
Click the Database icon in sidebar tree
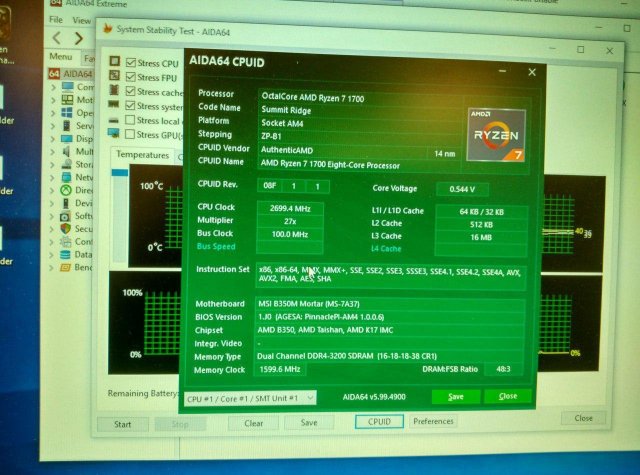click(66, 254)
